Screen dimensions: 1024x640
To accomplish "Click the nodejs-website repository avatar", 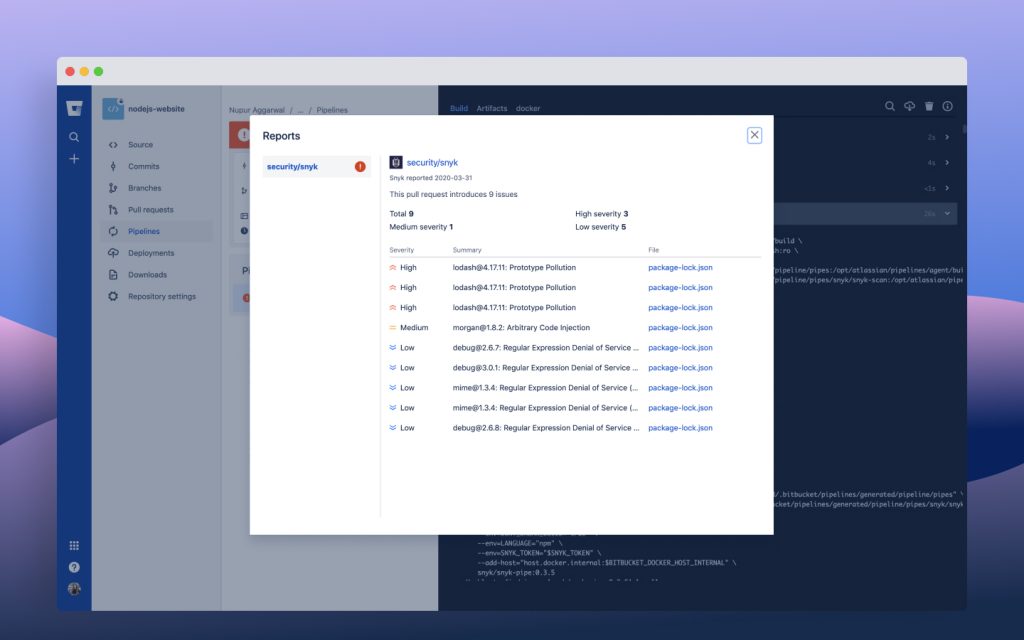I will [113, 108].
